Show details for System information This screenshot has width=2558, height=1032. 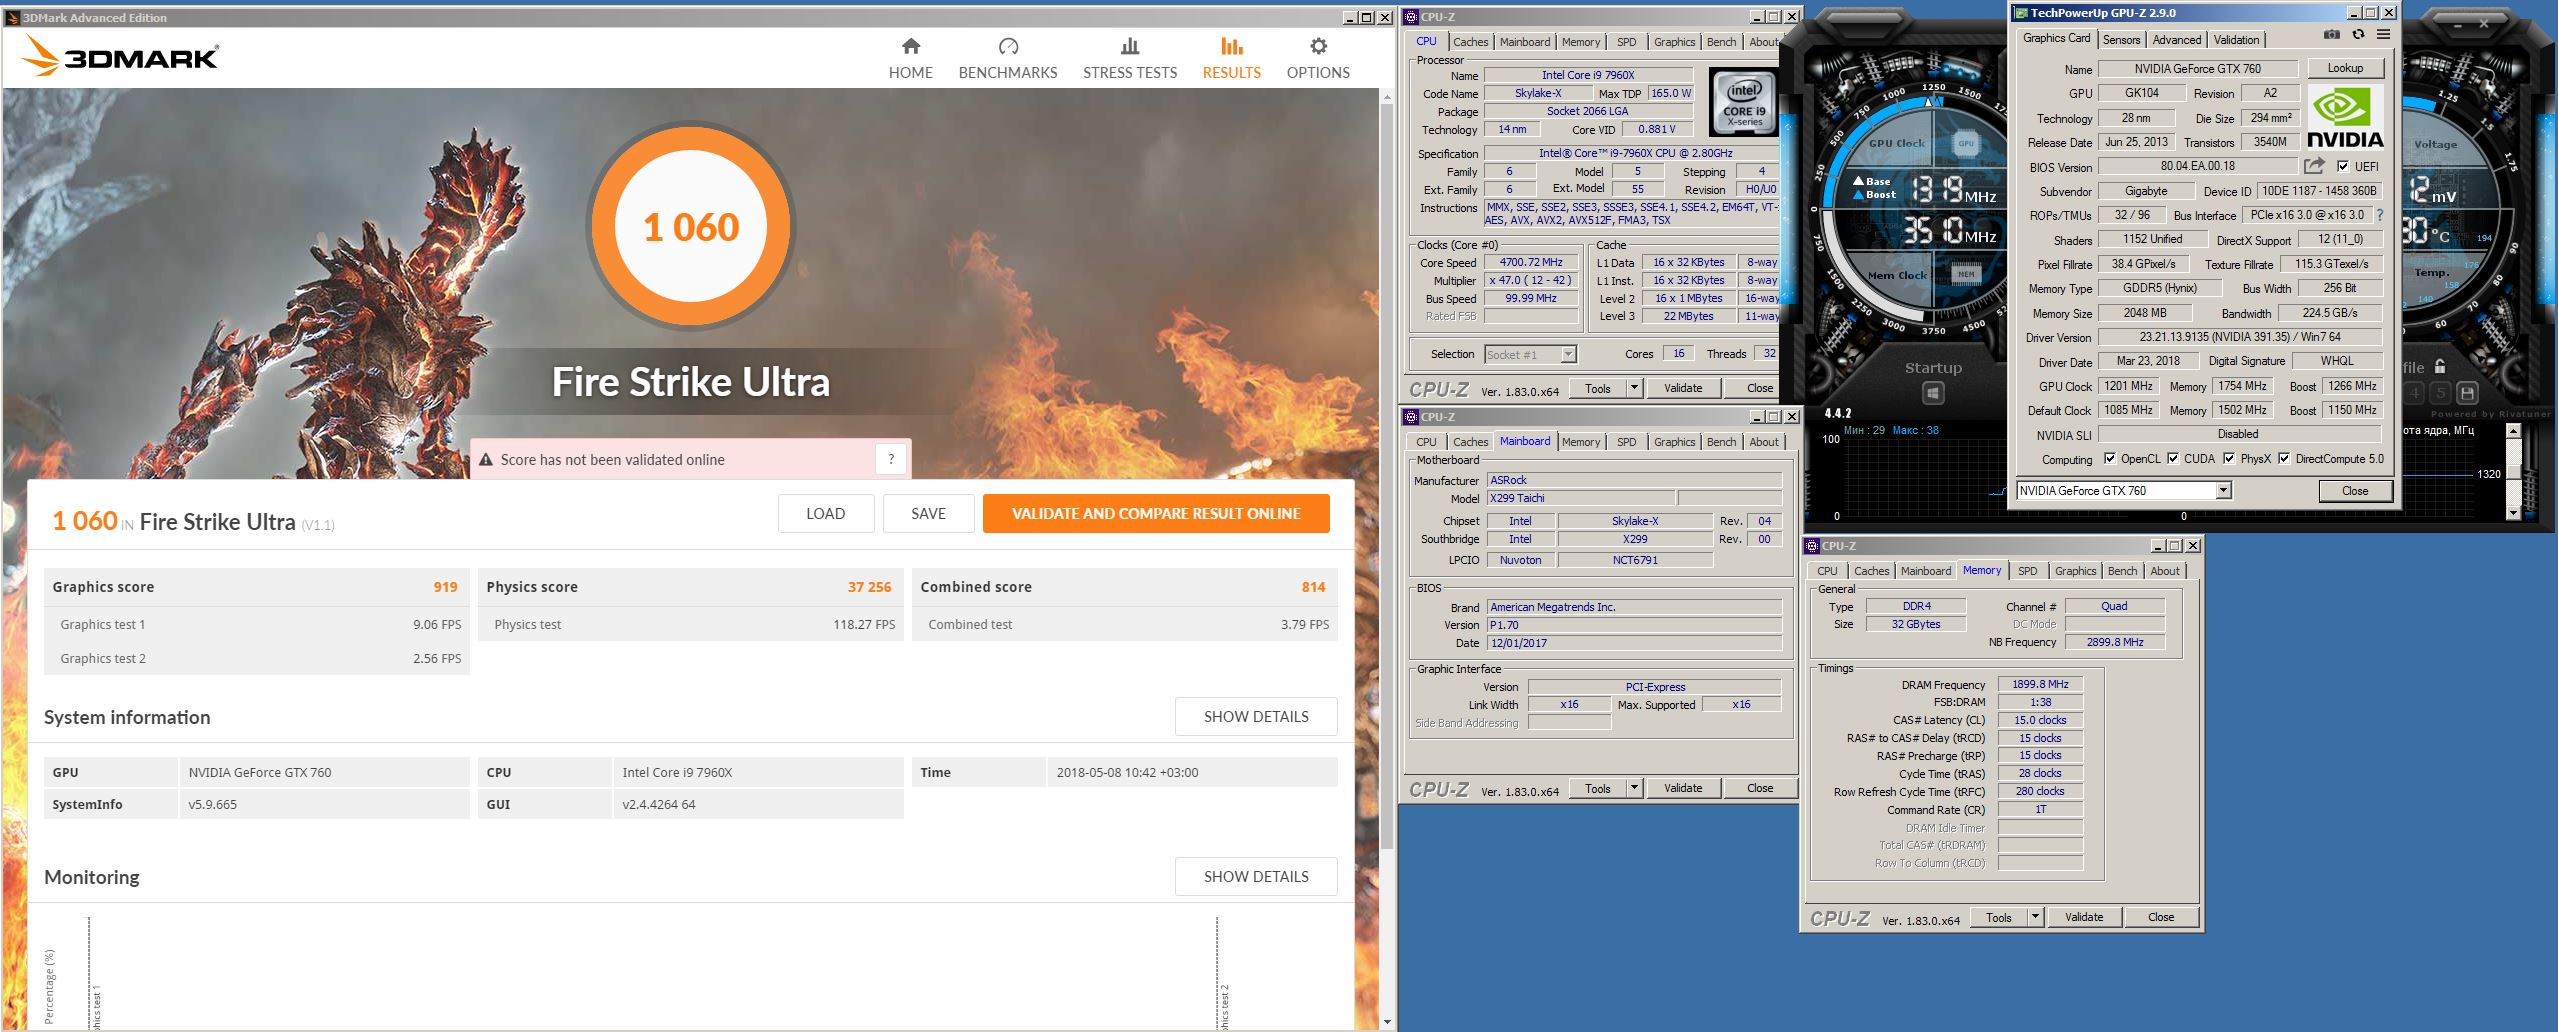[1256, 717]
